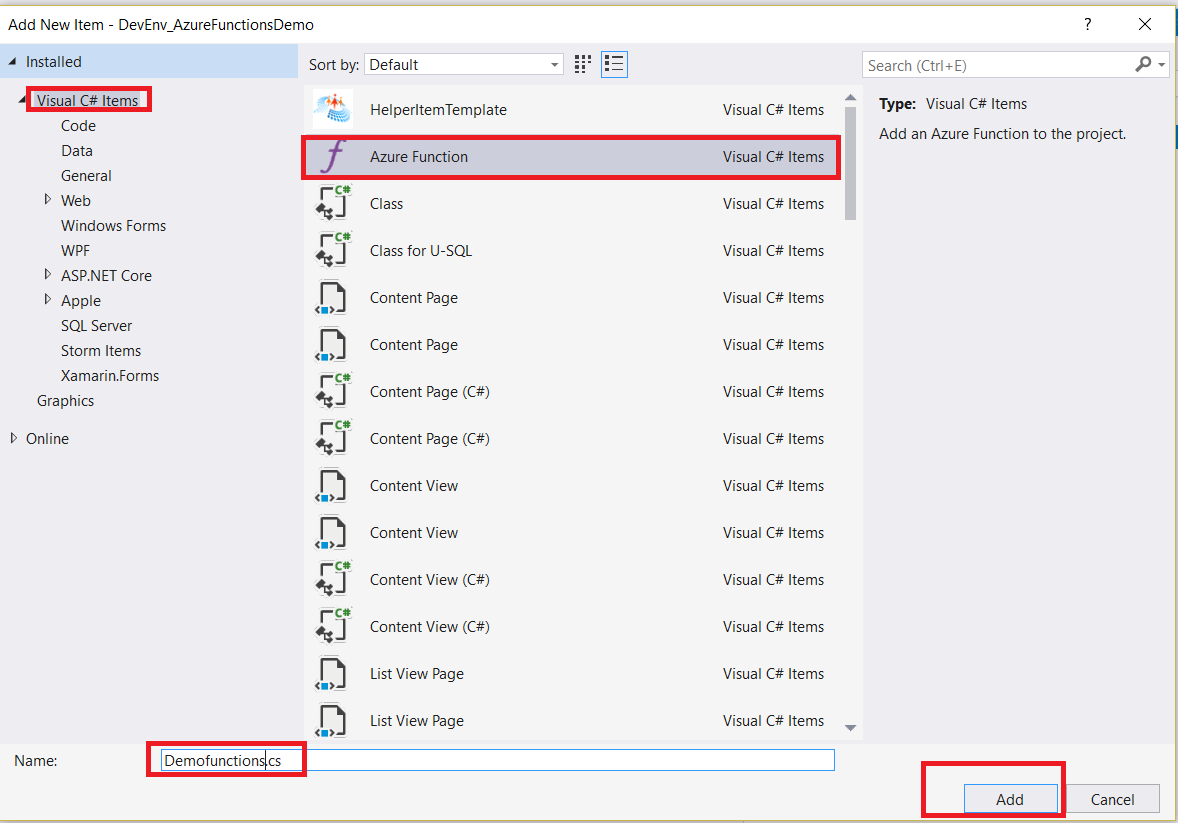Select the Graphics category
Image resolution: width=1178 pixels, height=823 pixels.
coord(65,401)
